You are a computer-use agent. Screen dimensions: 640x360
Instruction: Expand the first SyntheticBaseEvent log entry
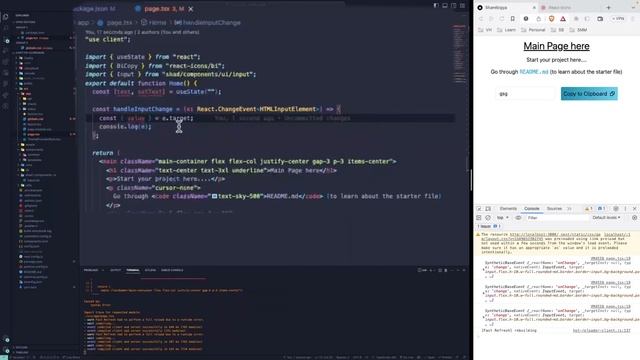pyautogui.click(x=484, y=270)
